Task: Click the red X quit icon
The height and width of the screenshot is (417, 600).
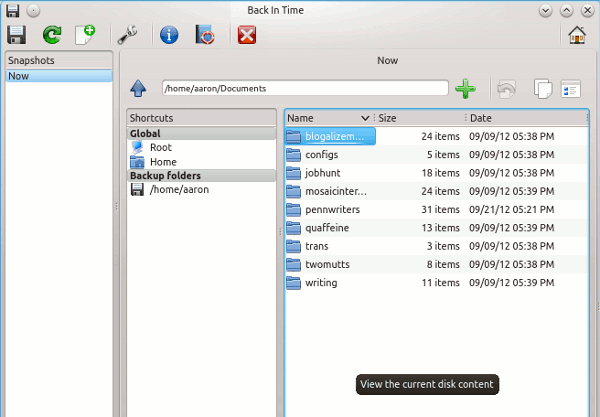Action: pos(247,35)
